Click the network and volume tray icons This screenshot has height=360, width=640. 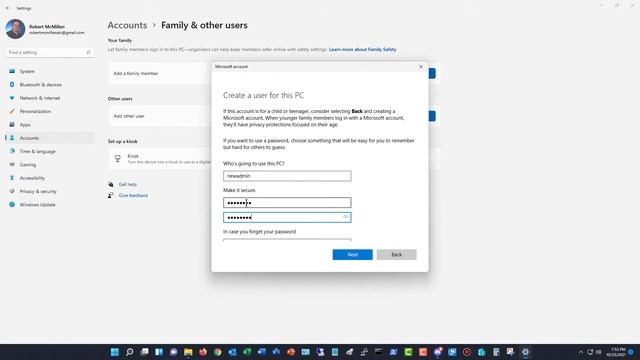594,352
